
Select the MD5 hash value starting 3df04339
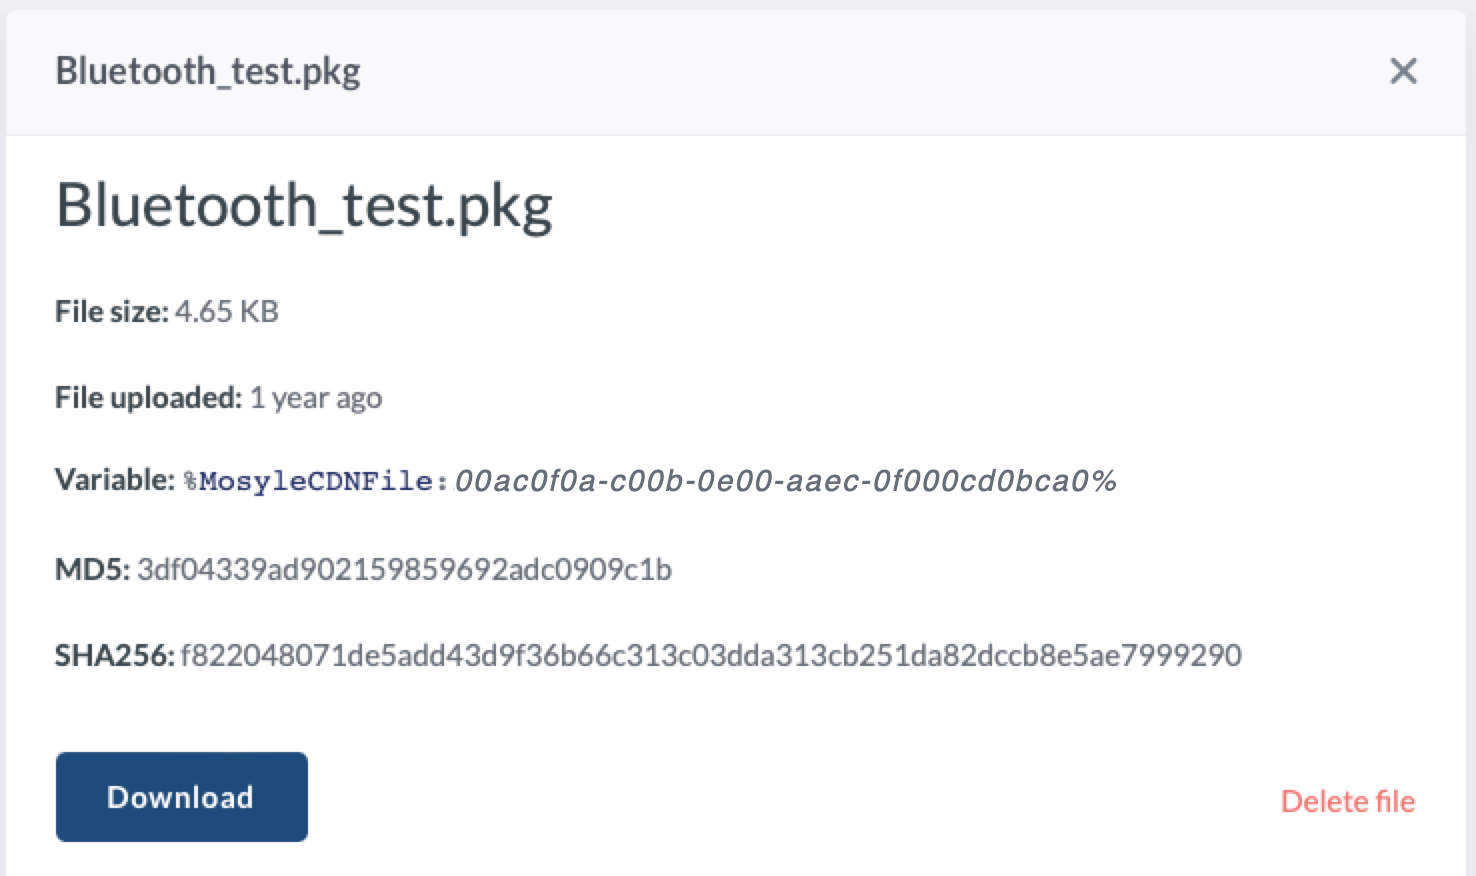[x=404, y=570]
